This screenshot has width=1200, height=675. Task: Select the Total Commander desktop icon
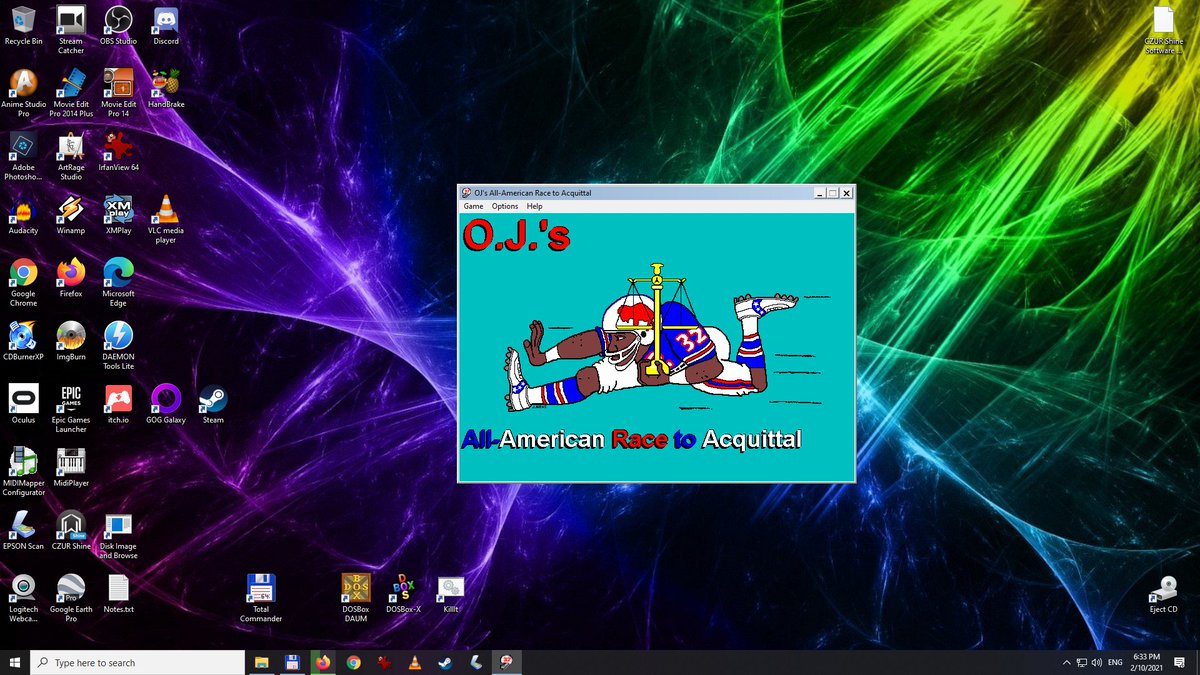click(x=261, y=597)
